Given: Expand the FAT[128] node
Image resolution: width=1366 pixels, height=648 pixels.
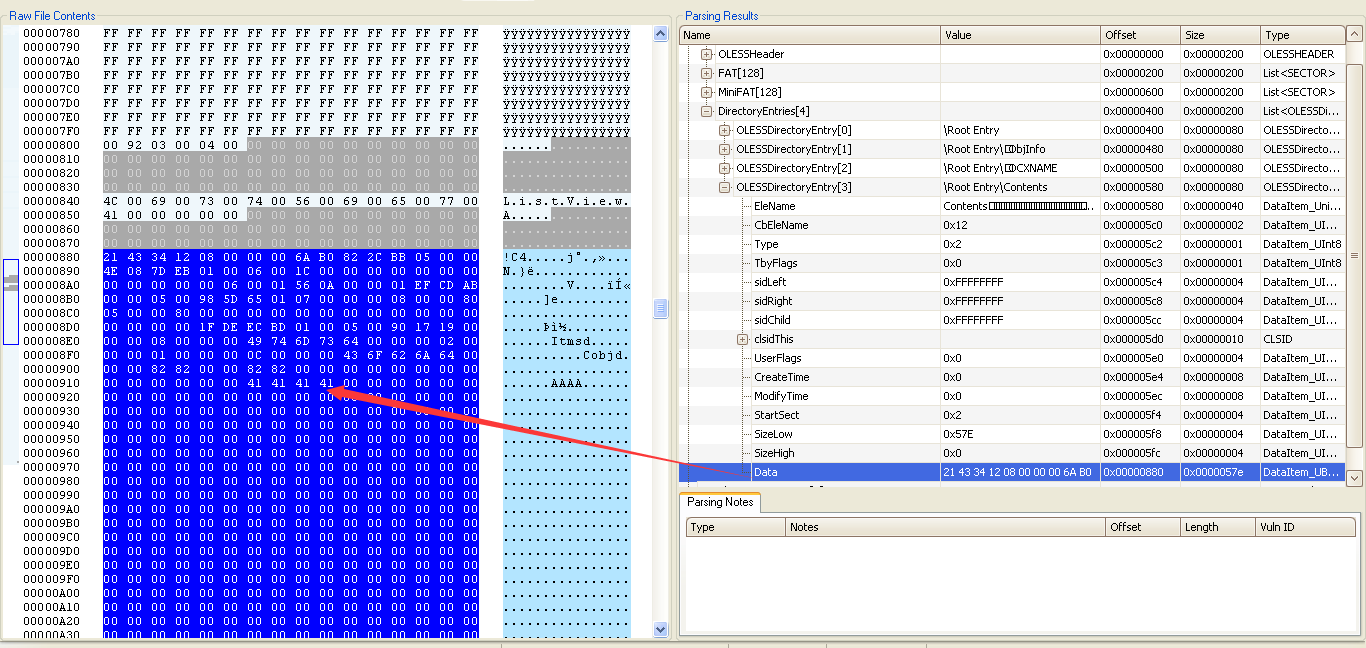Looking at the screenshot, I should pyautogui.click(x=707, y=73).
